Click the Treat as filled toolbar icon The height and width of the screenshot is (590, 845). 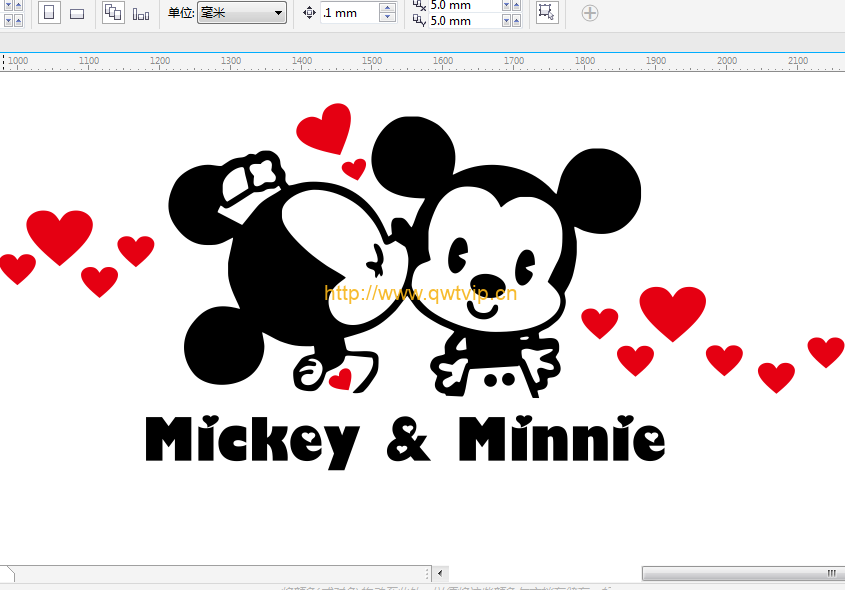[546, 12]
